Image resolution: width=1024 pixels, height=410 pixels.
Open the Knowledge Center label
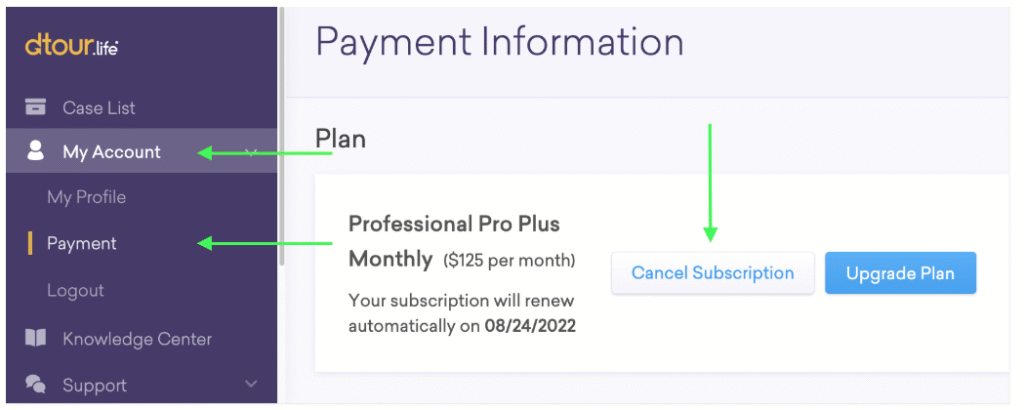point(137,339)
